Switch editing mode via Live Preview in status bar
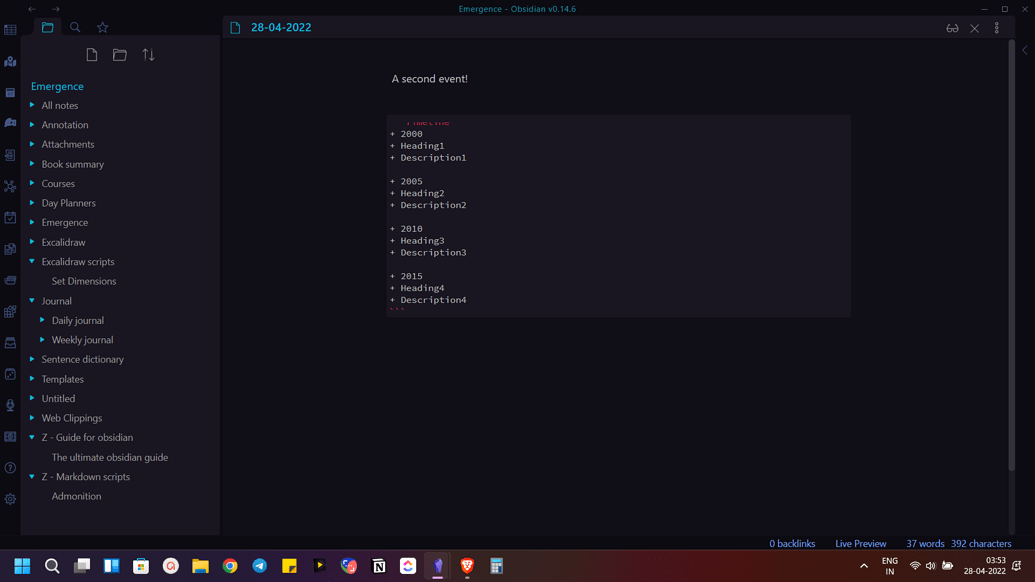The width and height of the screenshot is (1035, 582). click(x=860, y=543)
